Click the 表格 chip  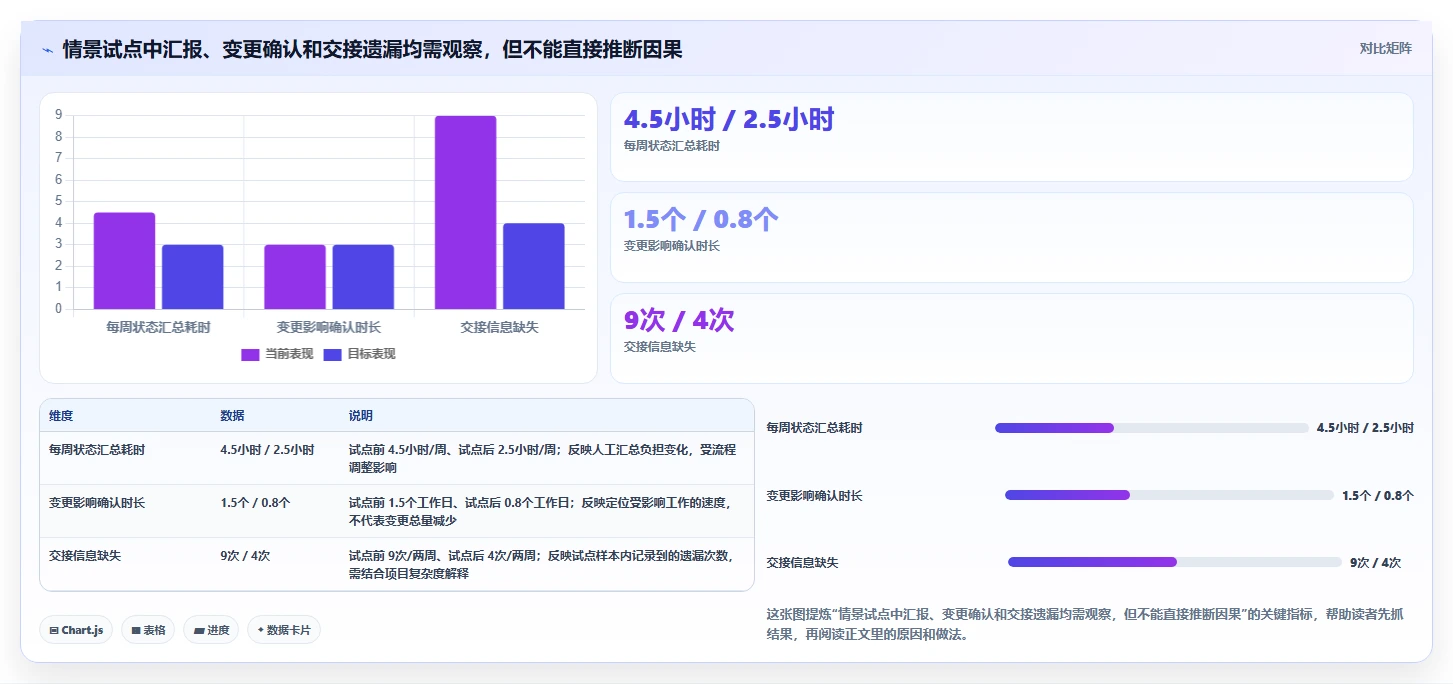148,630
